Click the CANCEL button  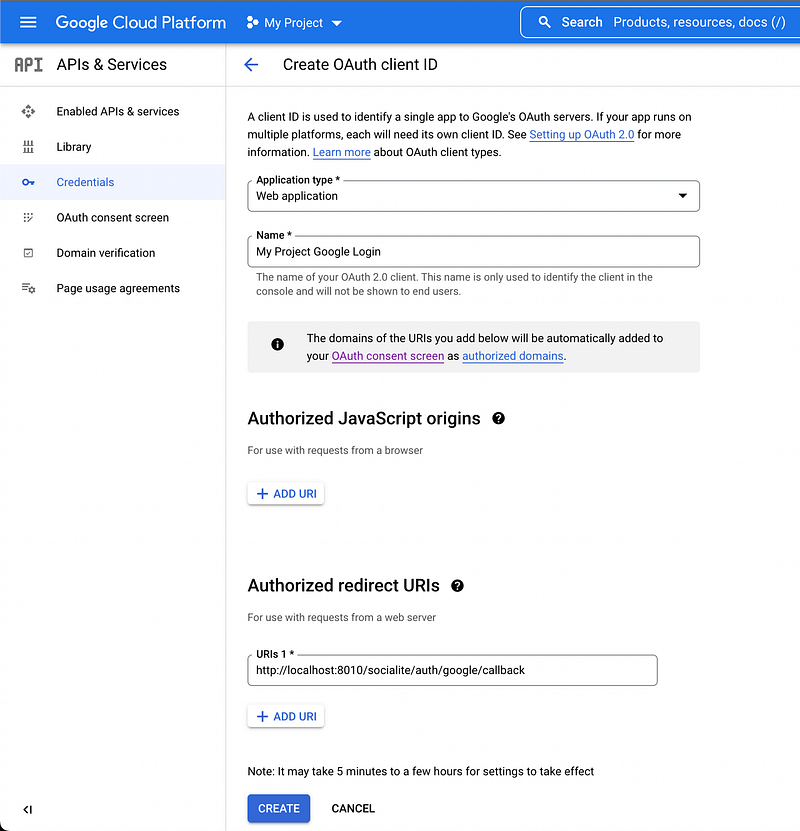click(353, 808)
